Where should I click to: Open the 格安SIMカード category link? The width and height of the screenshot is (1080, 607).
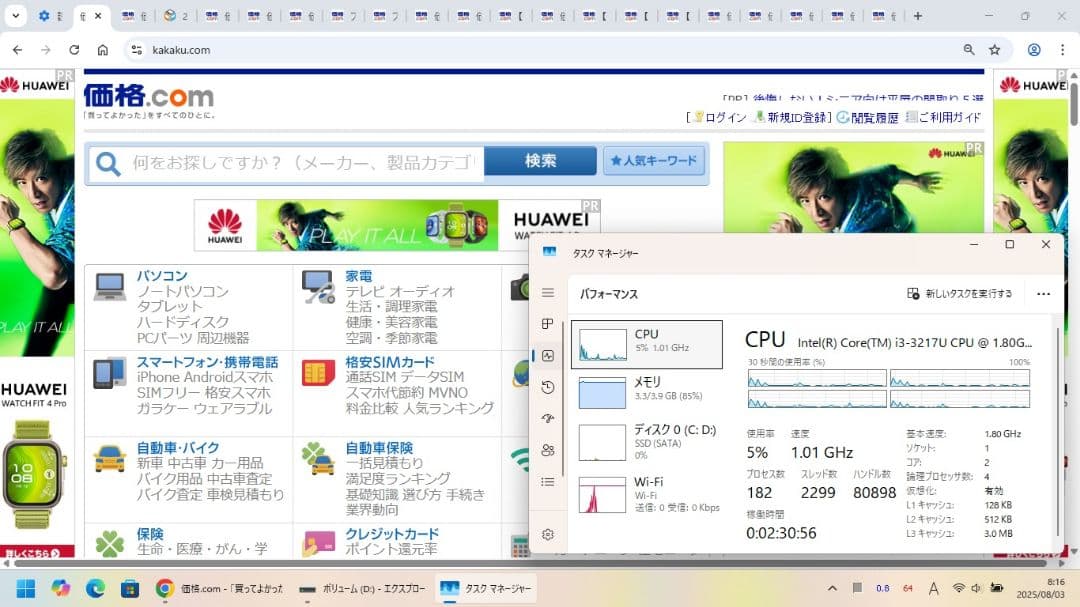tap(390, 362)
